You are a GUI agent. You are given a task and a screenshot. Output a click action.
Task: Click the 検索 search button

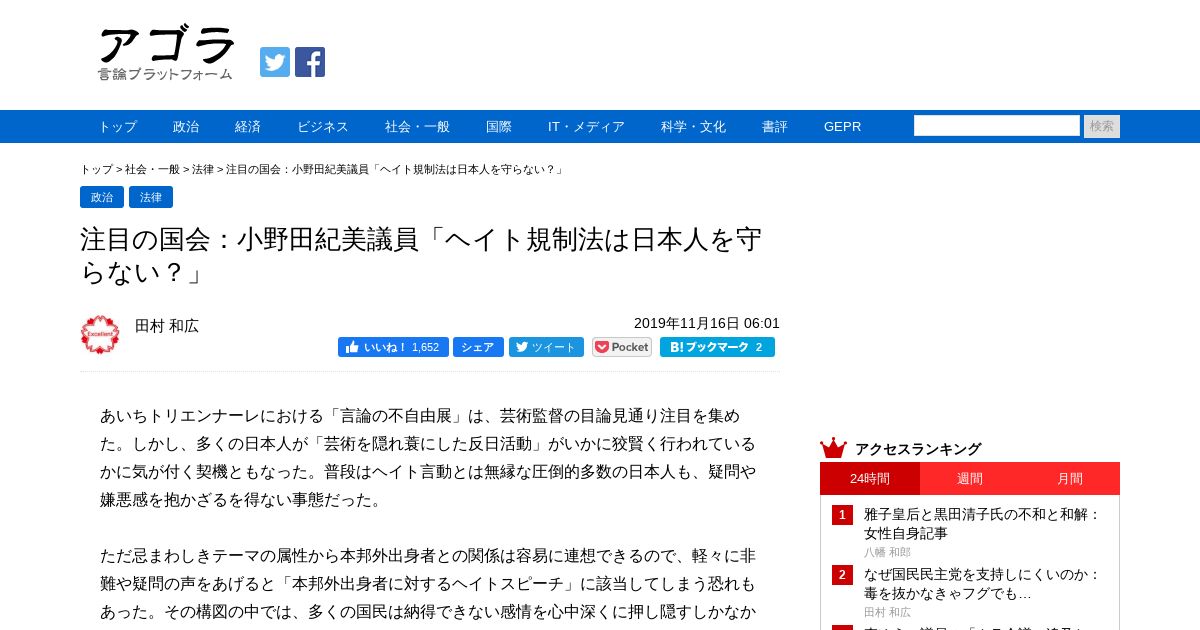pos(1102,126)
